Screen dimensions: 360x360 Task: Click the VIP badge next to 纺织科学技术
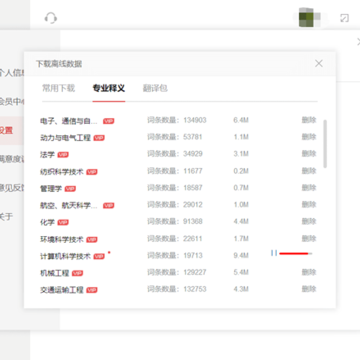(92, 172)
